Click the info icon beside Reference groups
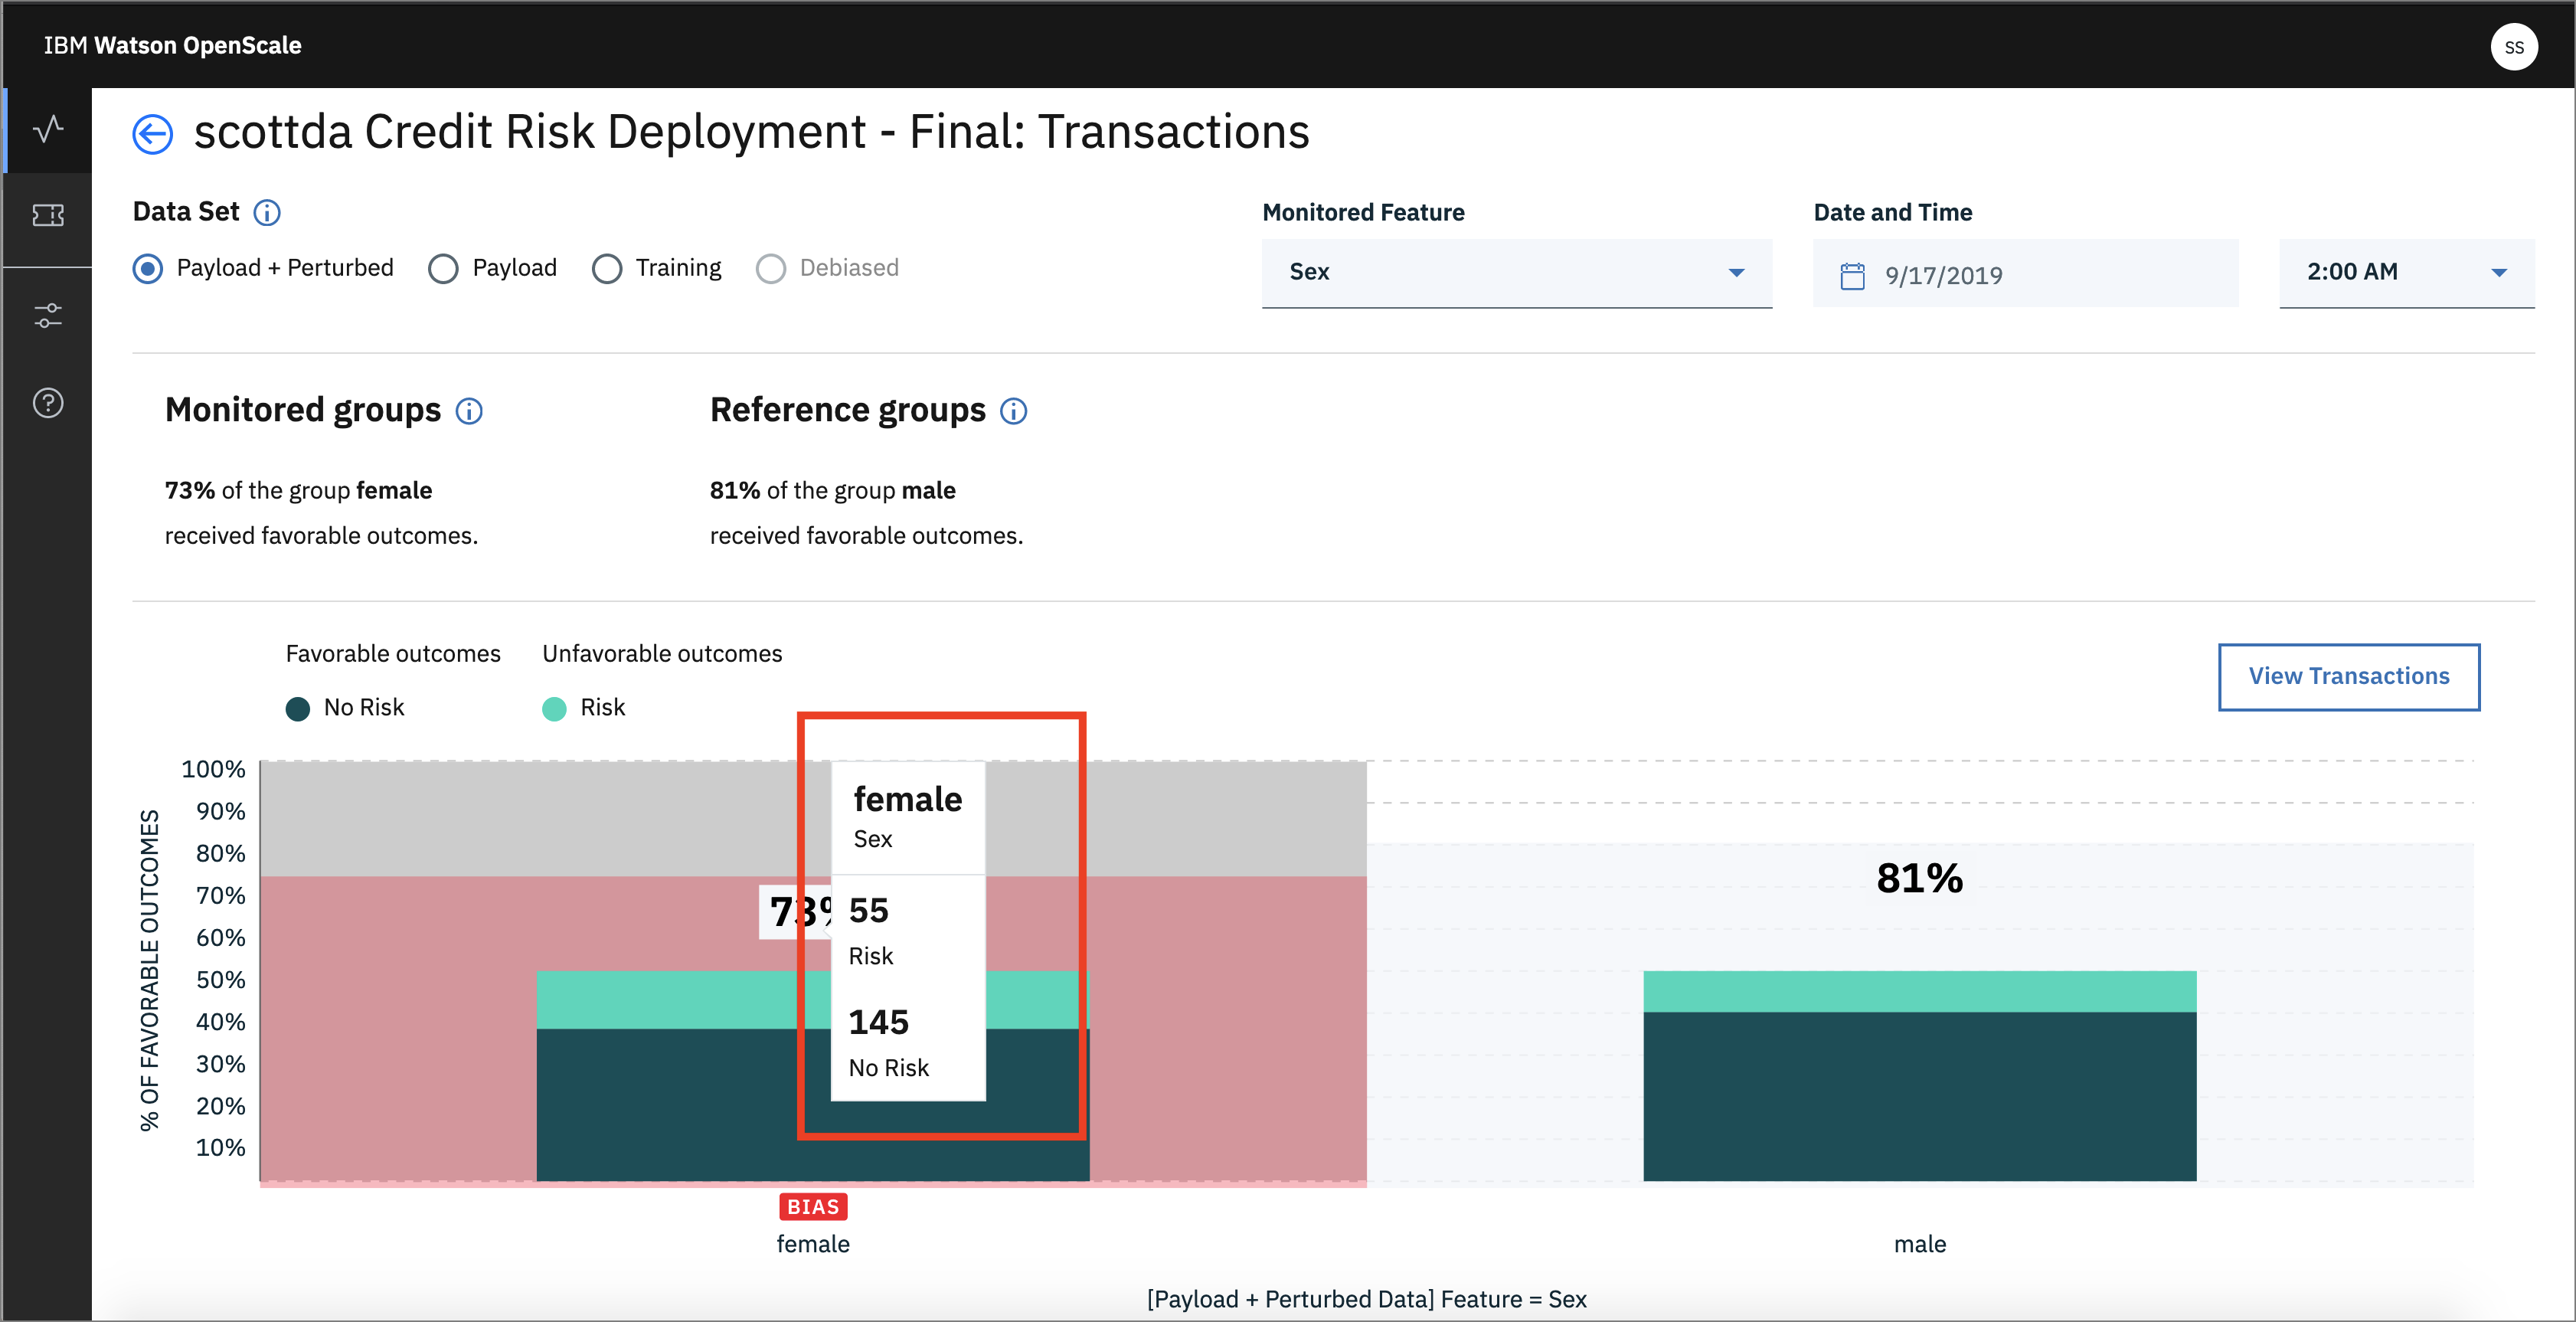 point(1013,411)
